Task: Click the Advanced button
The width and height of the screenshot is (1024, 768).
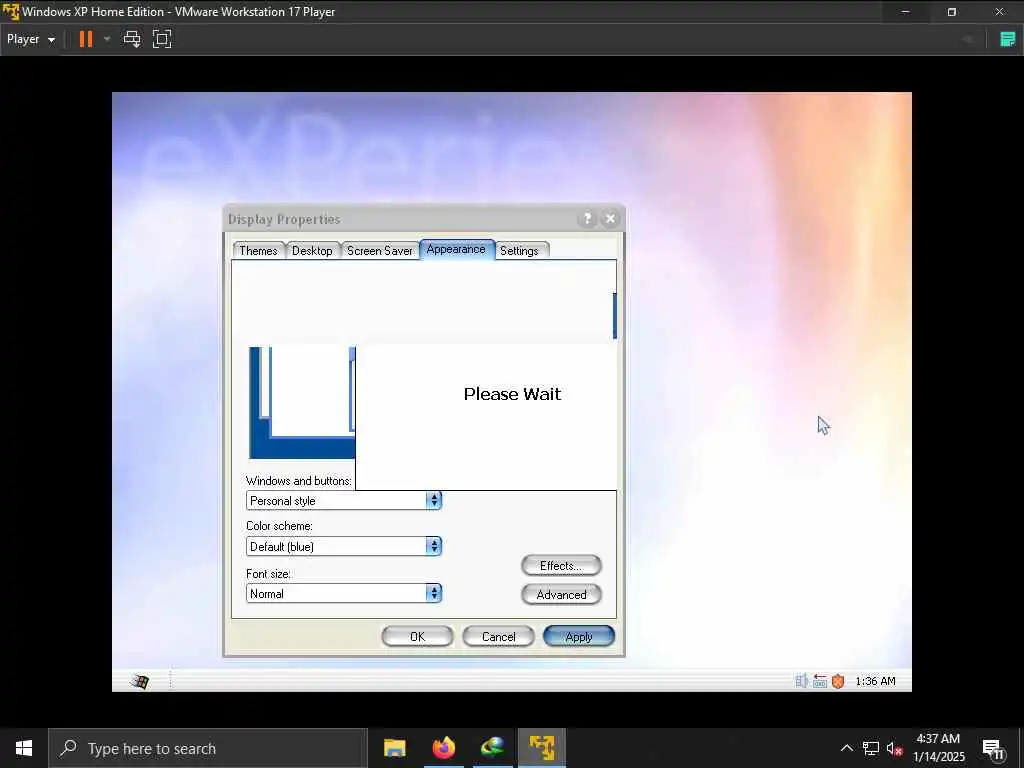Action: coord(561,594)
